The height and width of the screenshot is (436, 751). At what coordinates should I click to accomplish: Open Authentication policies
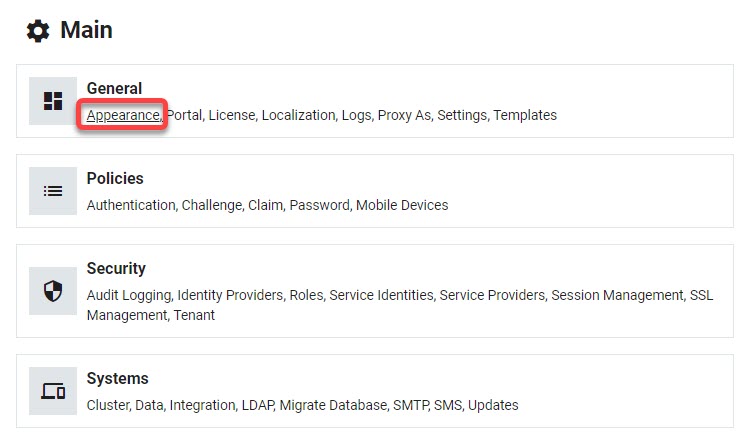pos(131,205)
